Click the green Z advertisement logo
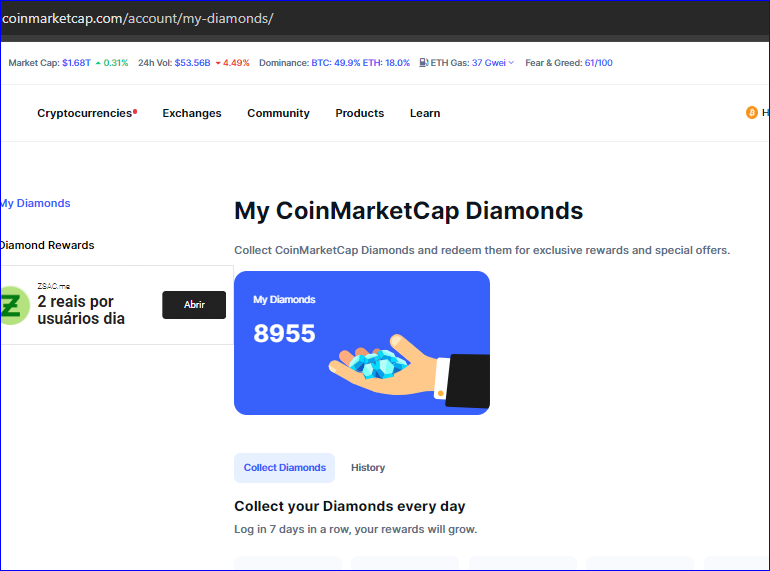 coord(13,305)
